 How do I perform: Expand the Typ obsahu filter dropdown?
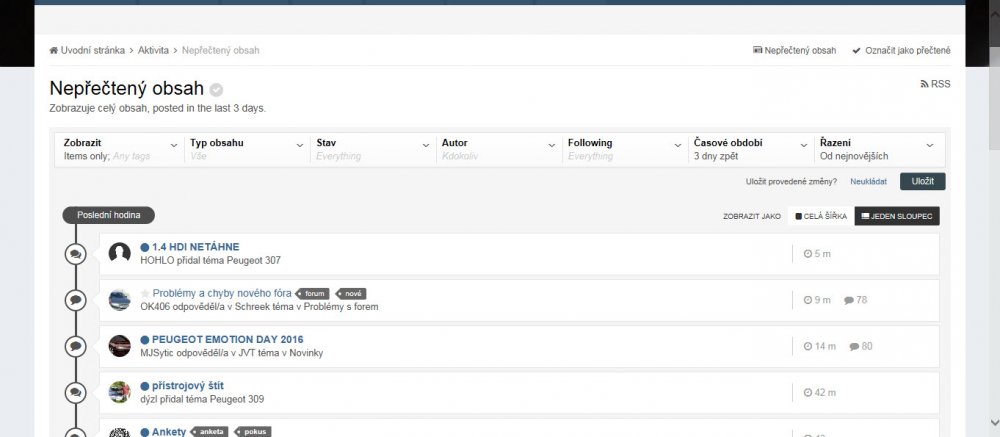[x=246, y=149]
